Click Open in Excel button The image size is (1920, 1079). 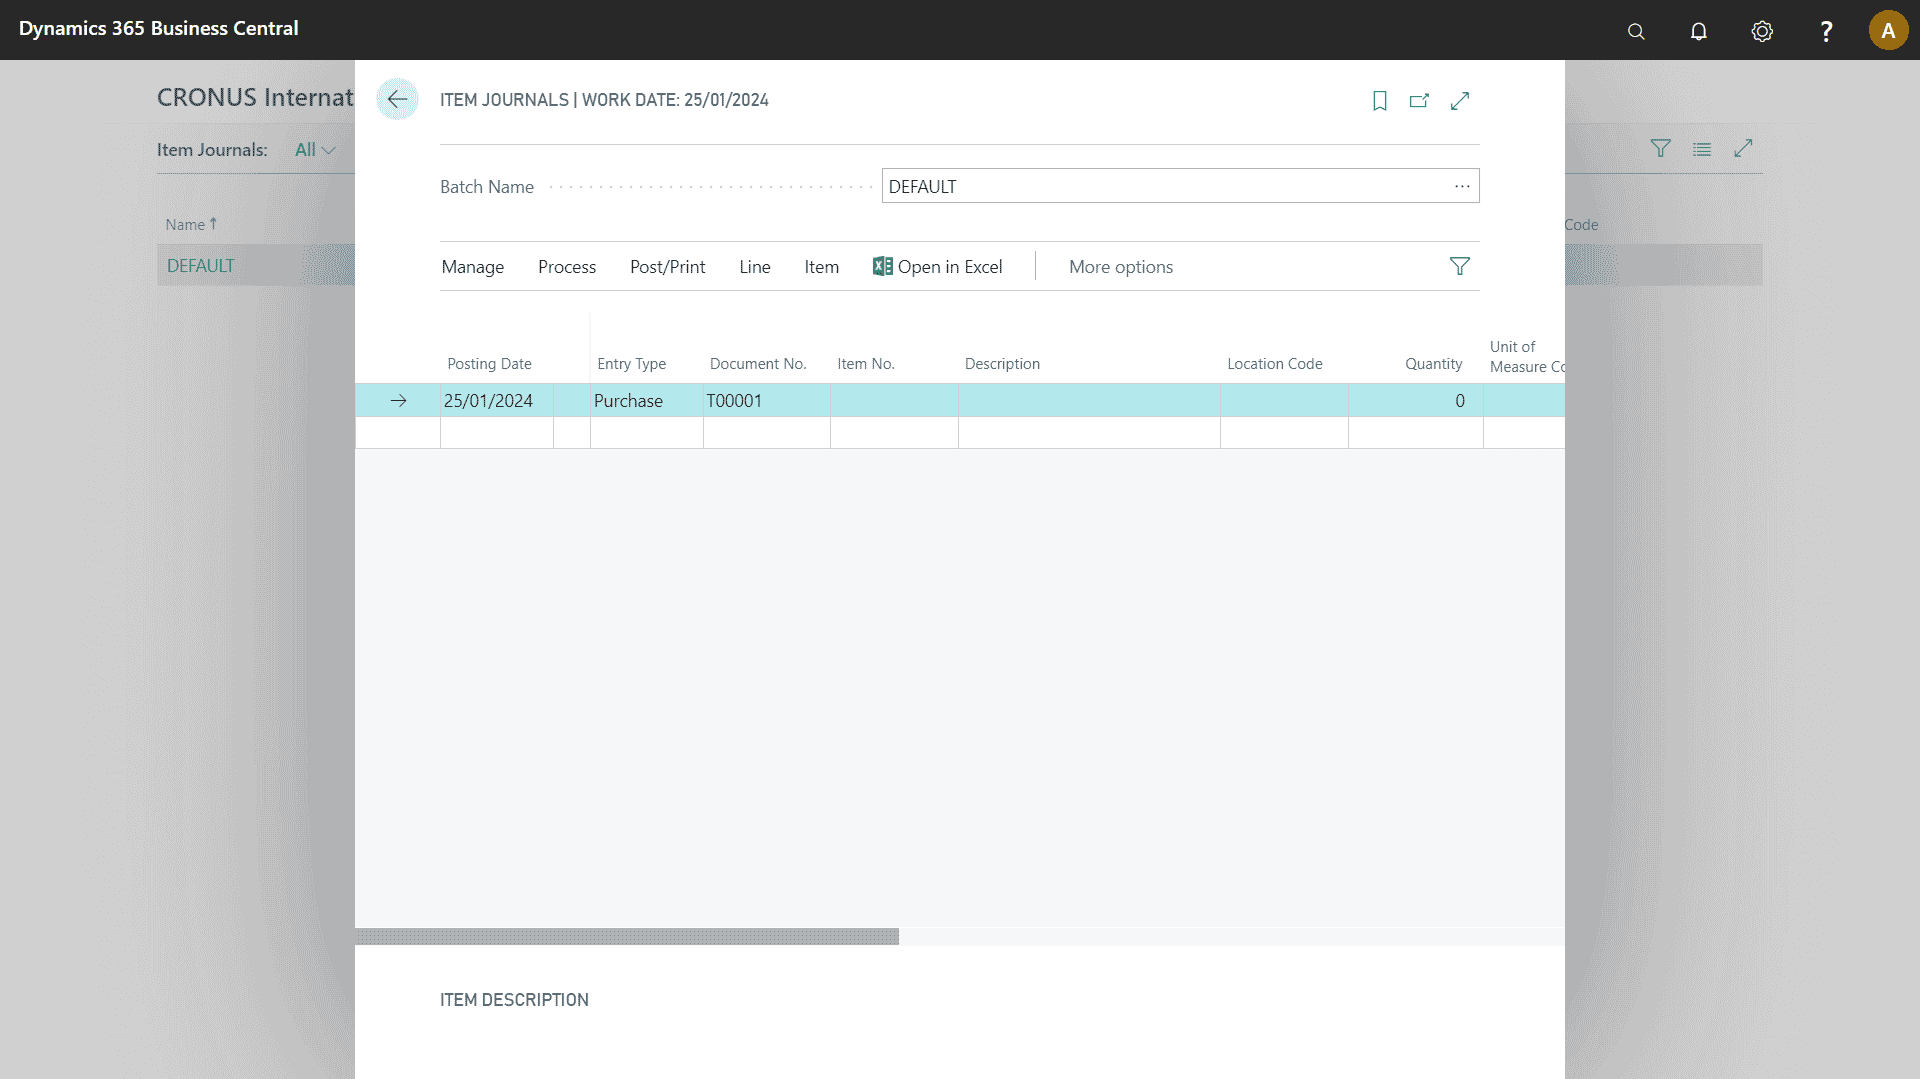pos(937,267)
